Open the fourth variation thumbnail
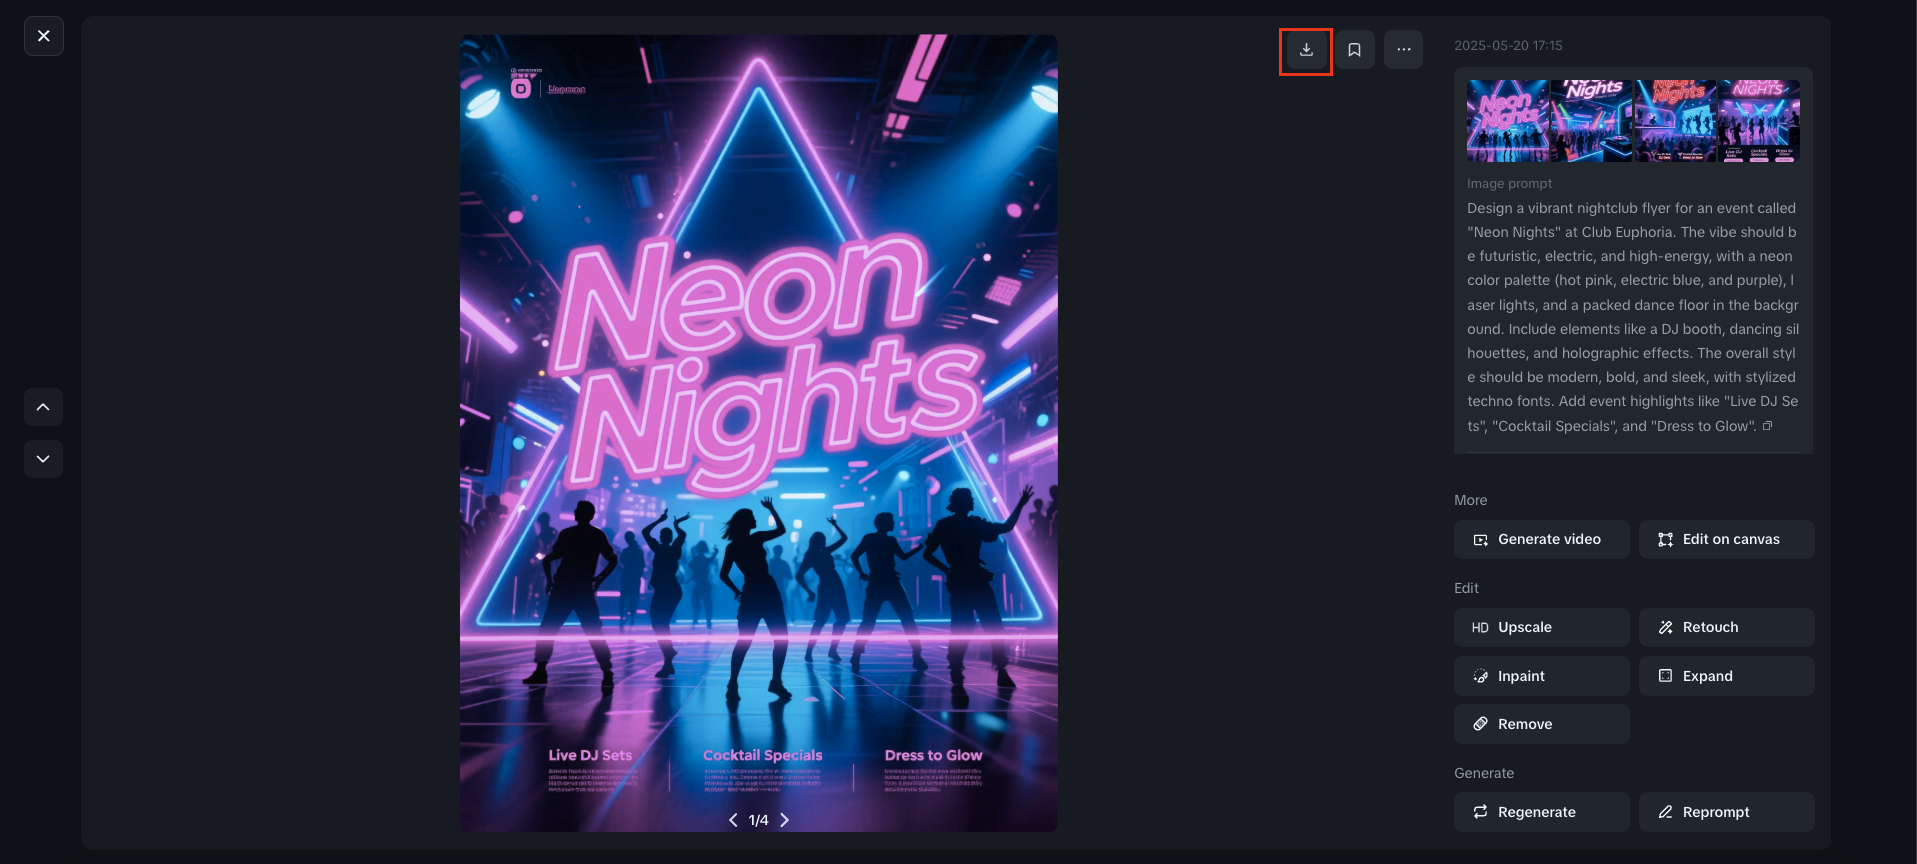The width and height of the screenshot is (1917, 864). click(1759, 121)
